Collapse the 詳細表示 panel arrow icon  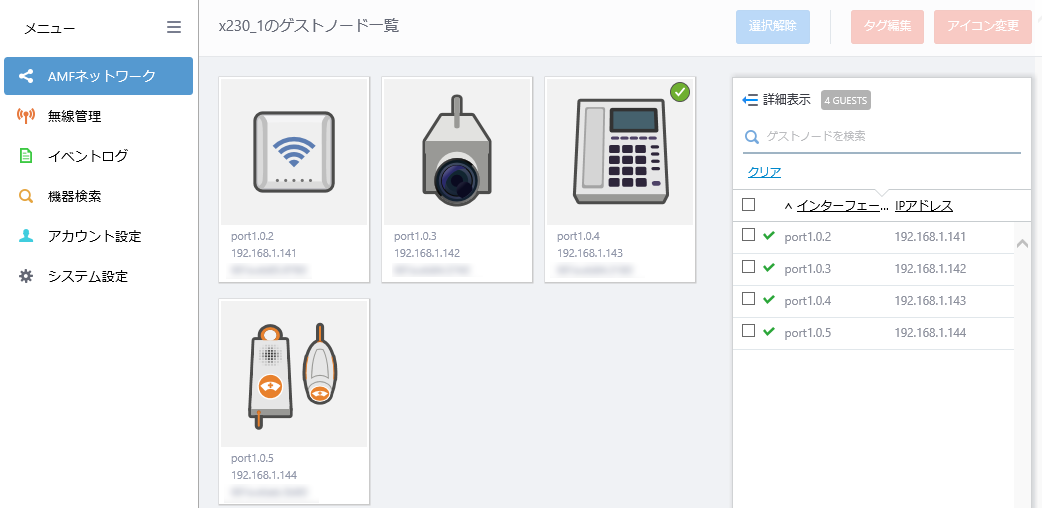tap(750, 100)
